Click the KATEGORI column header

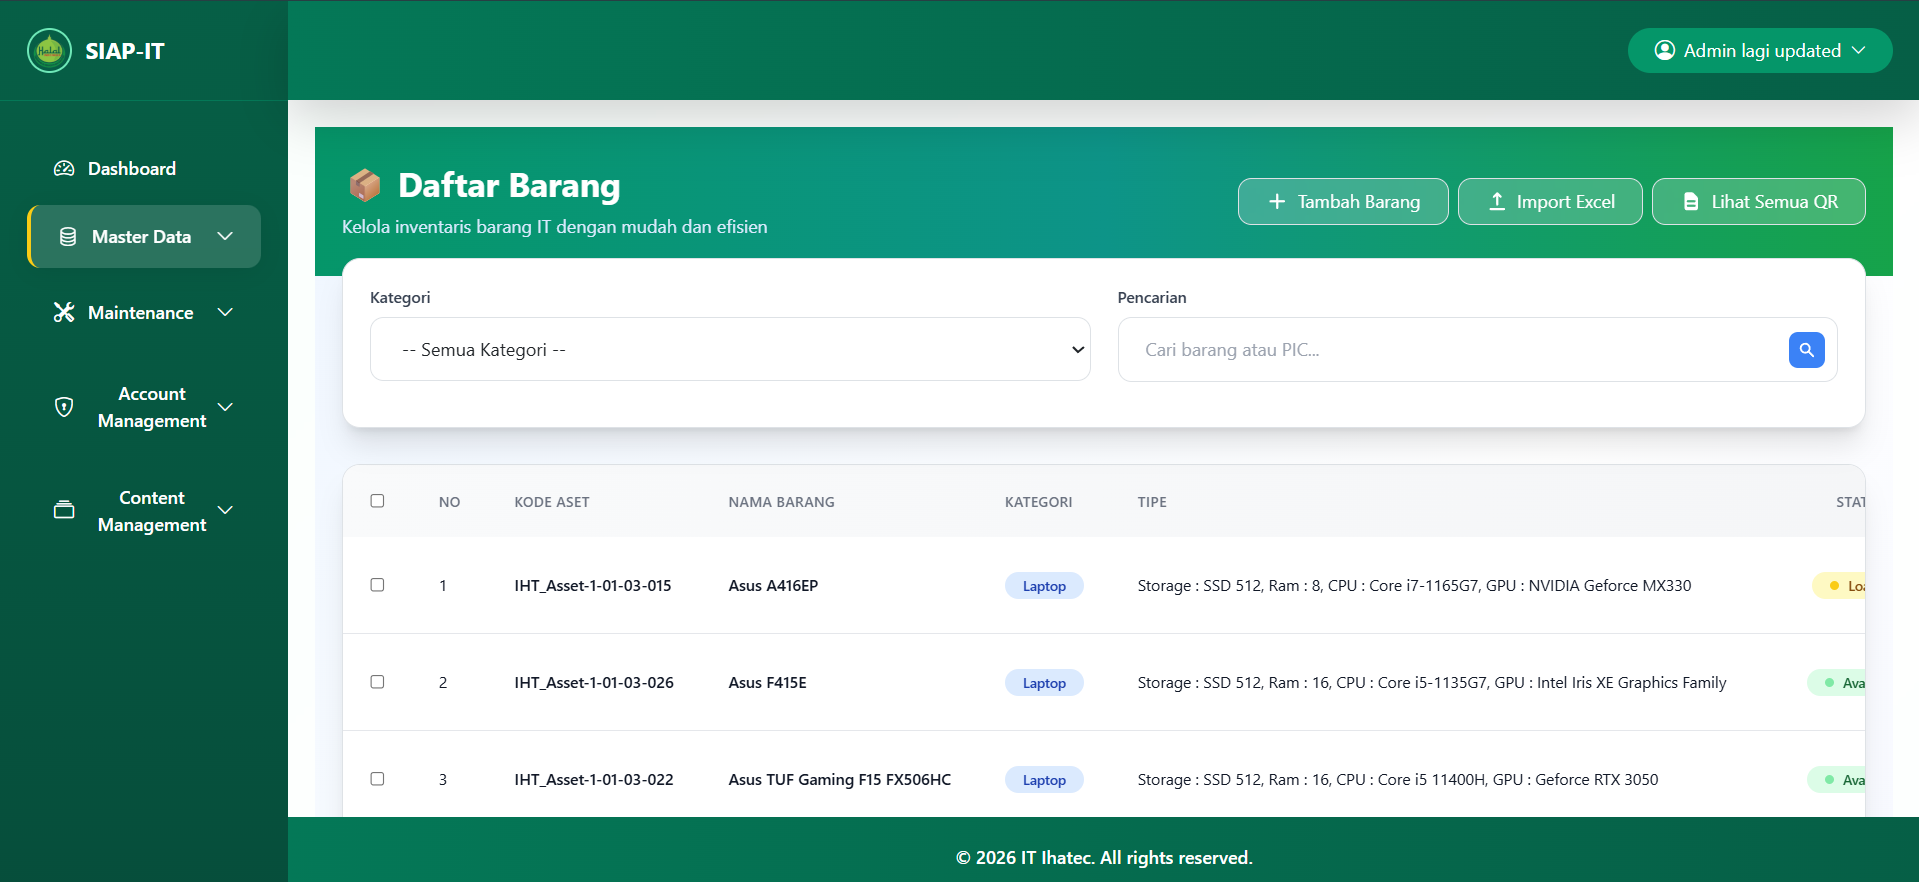point(1038,502)
